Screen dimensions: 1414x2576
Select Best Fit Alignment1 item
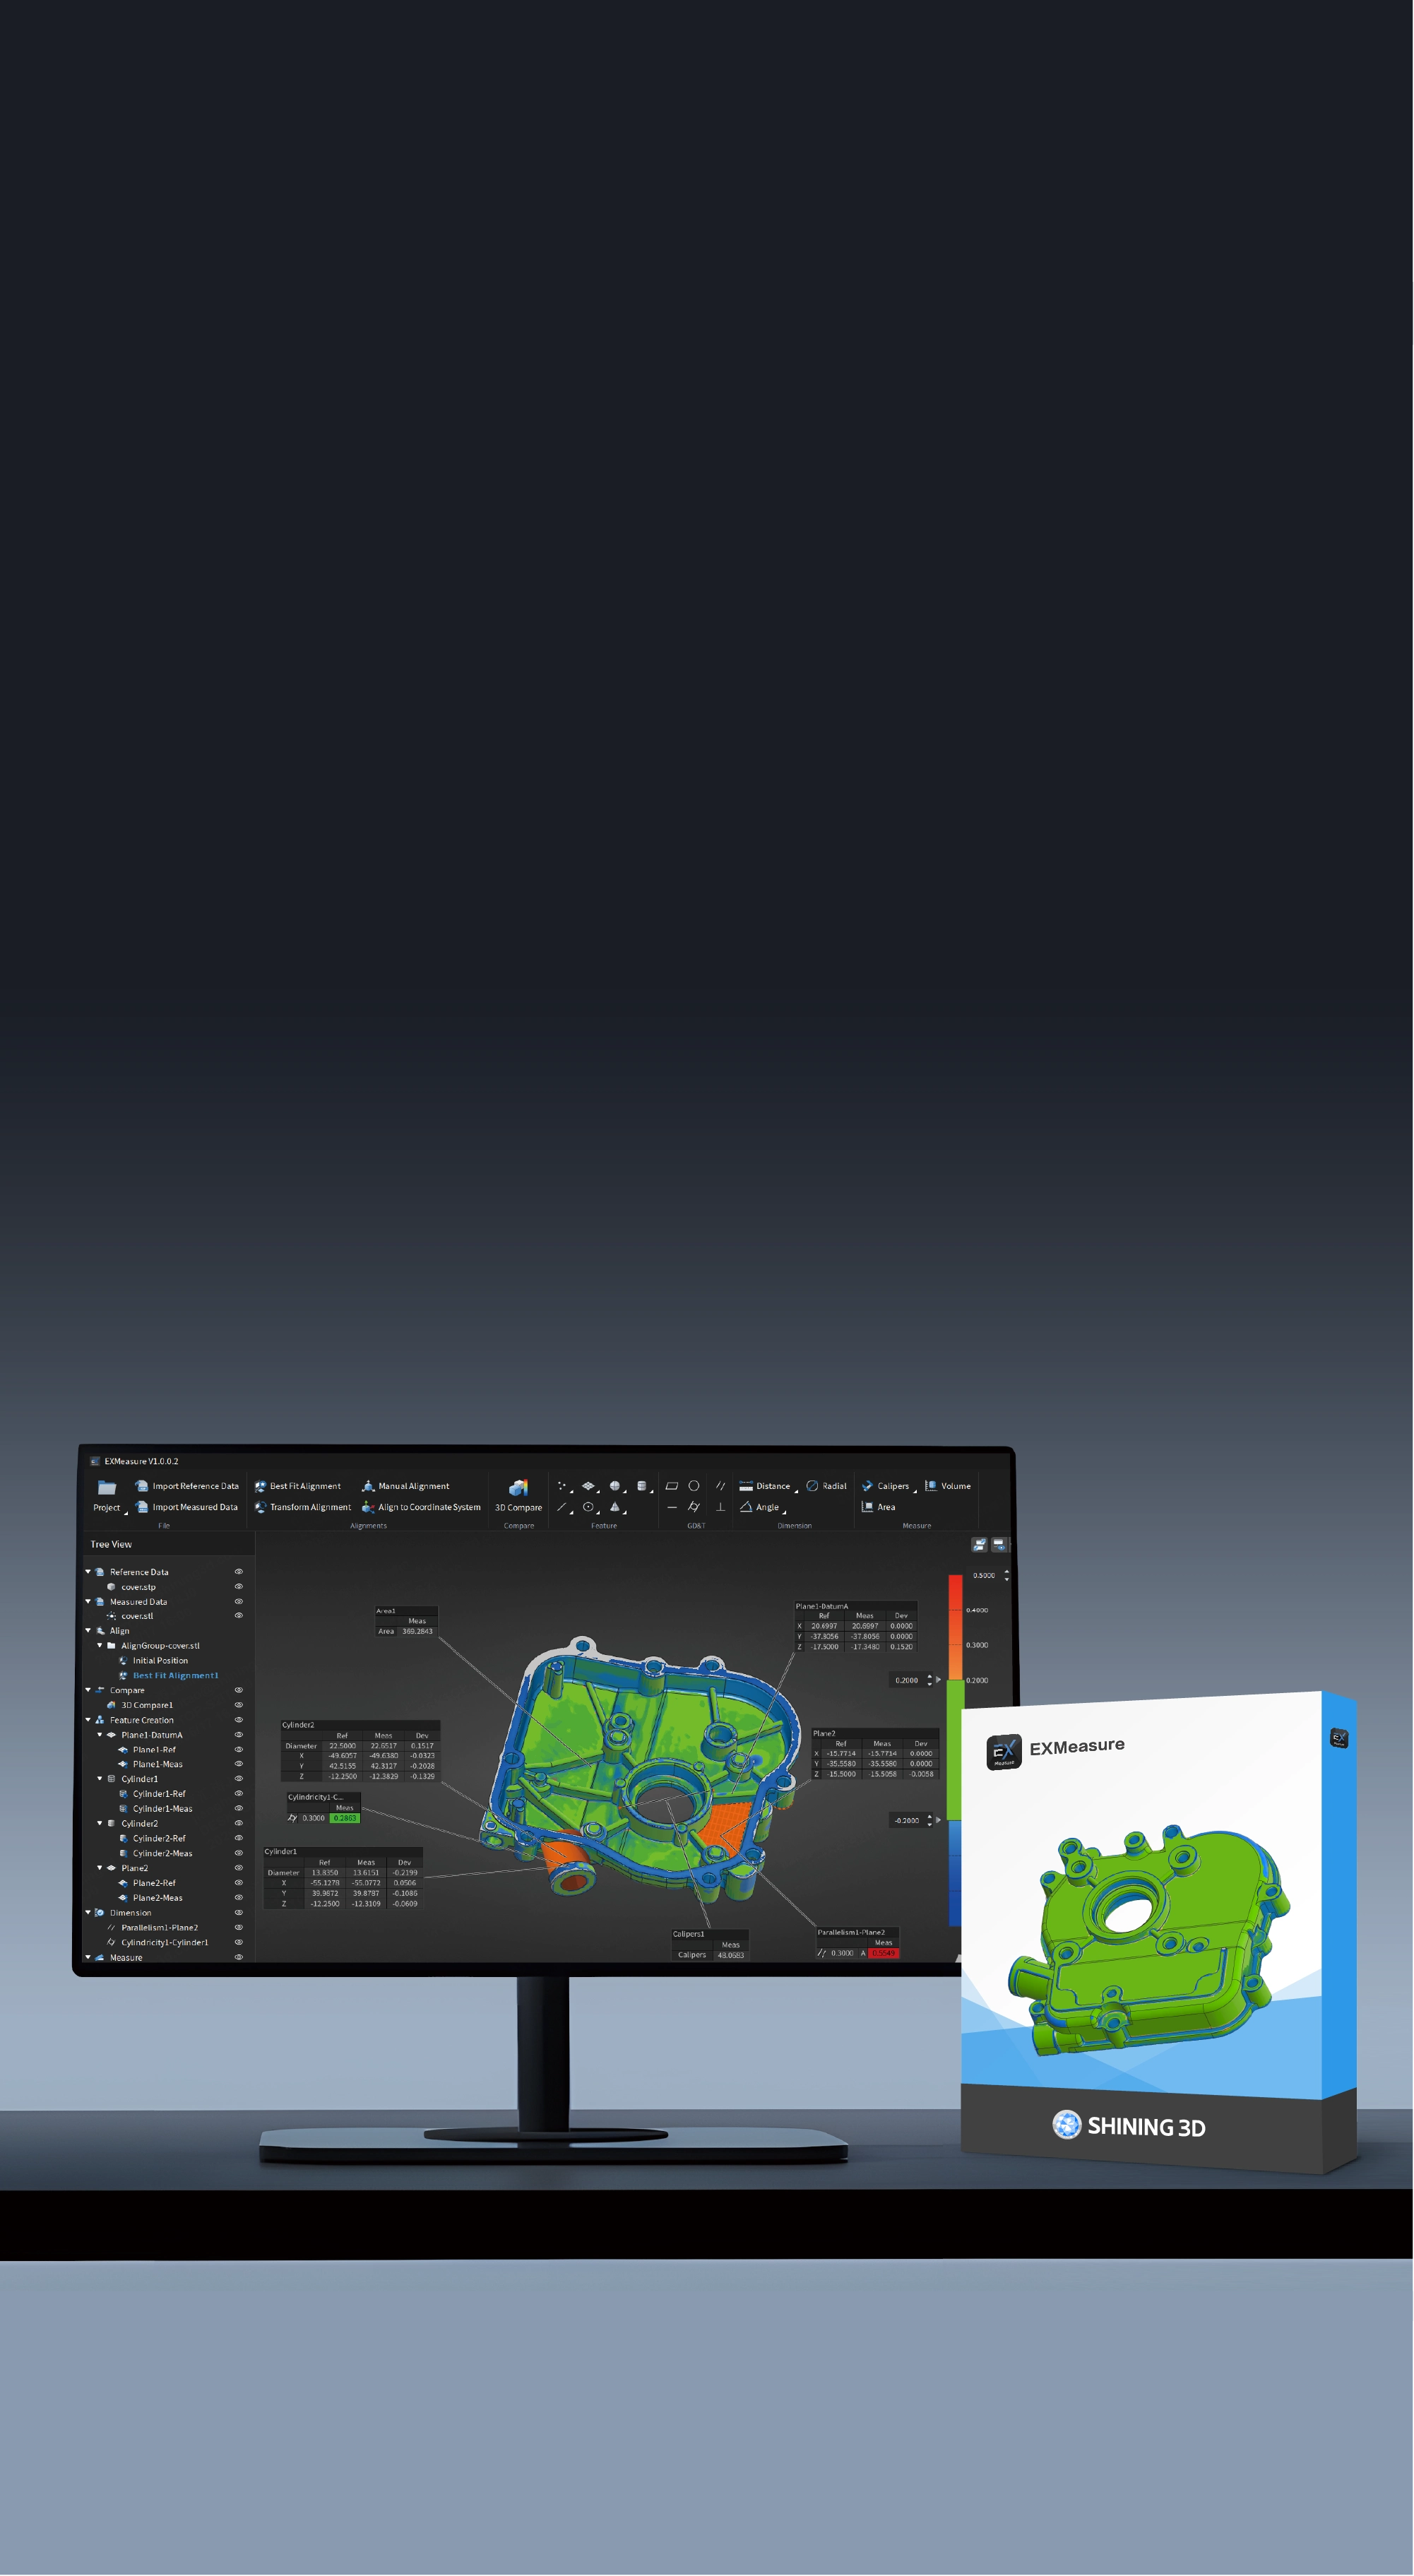pyautogui.click(x=175, y=1676)
